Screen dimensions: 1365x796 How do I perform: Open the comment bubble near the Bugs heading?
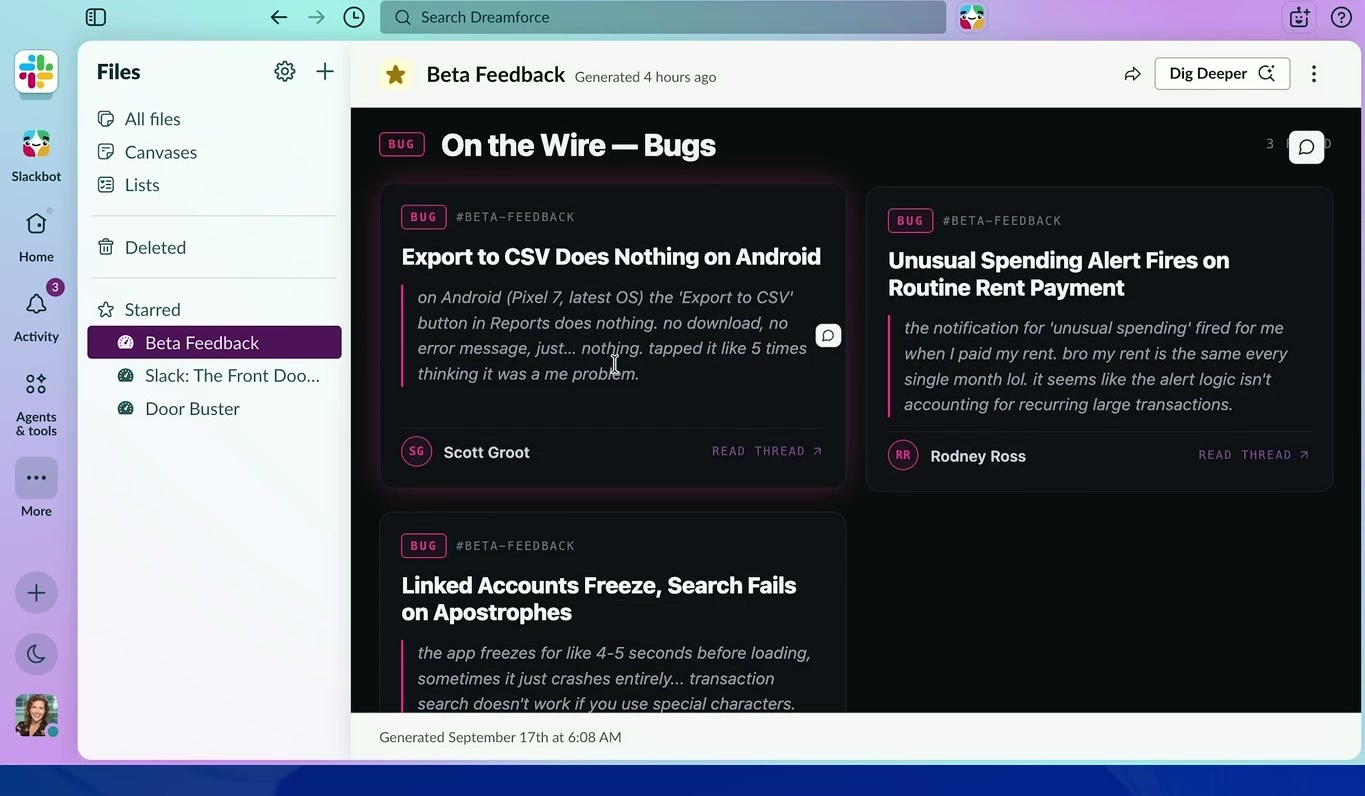1306,147
